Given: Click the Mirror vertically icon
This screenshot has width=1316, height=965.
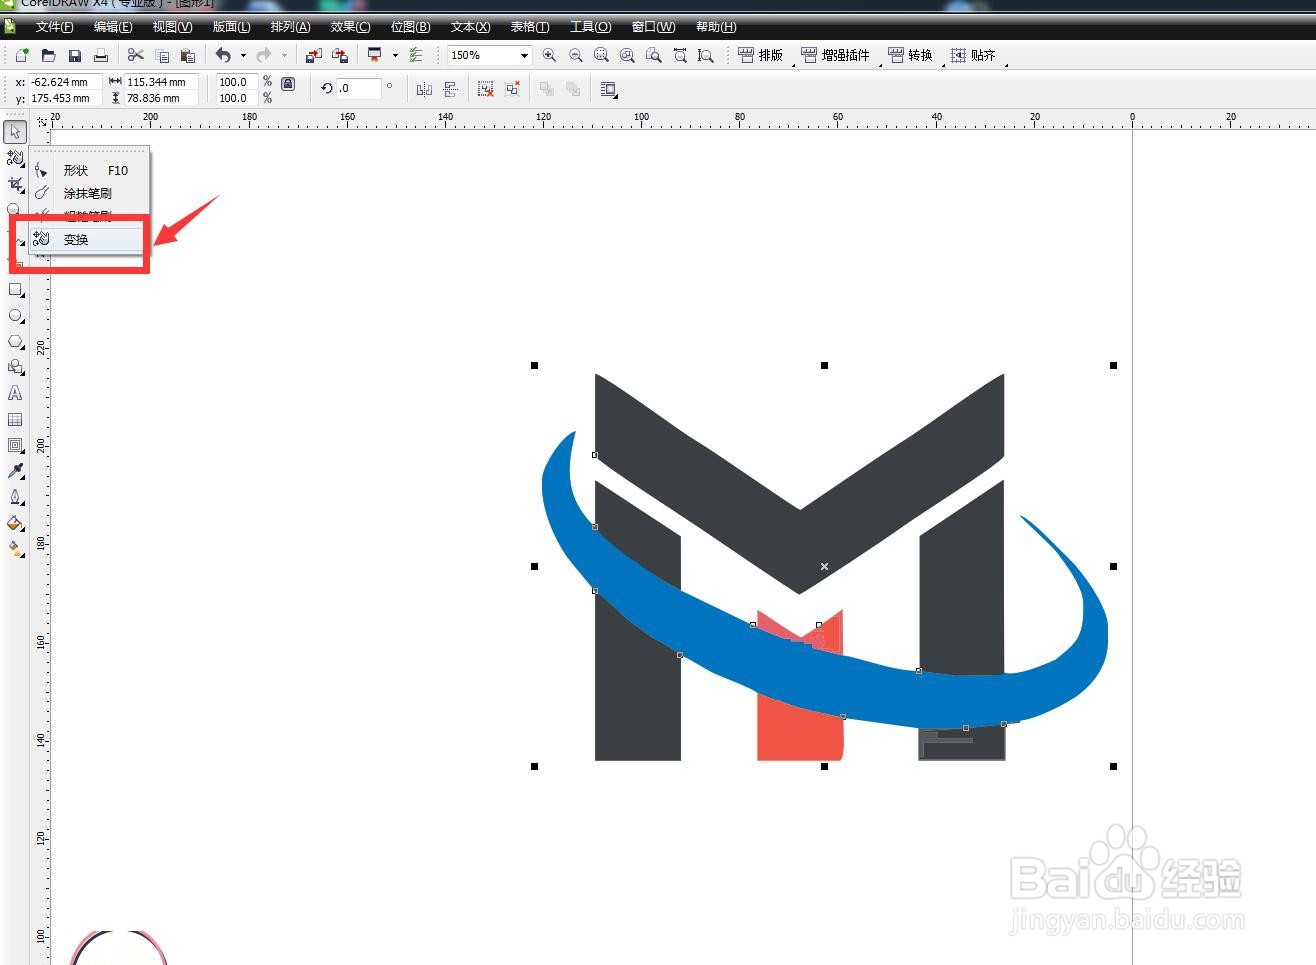Looking at the screenshot, I should tap(451, 89).
